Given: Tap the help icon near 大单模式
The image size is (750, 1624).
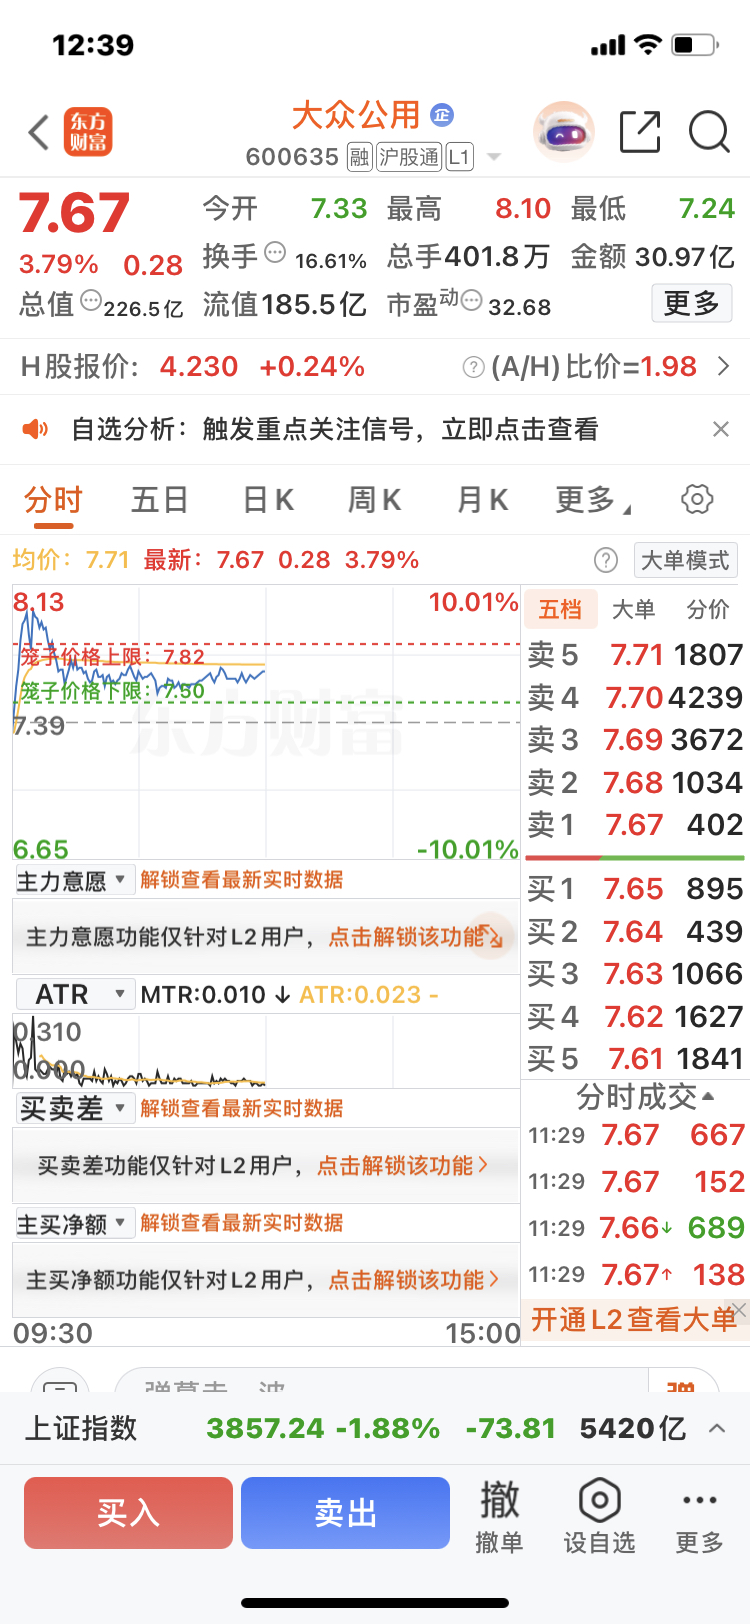Looking at the screenshot, I should click(x=606, y=560).
